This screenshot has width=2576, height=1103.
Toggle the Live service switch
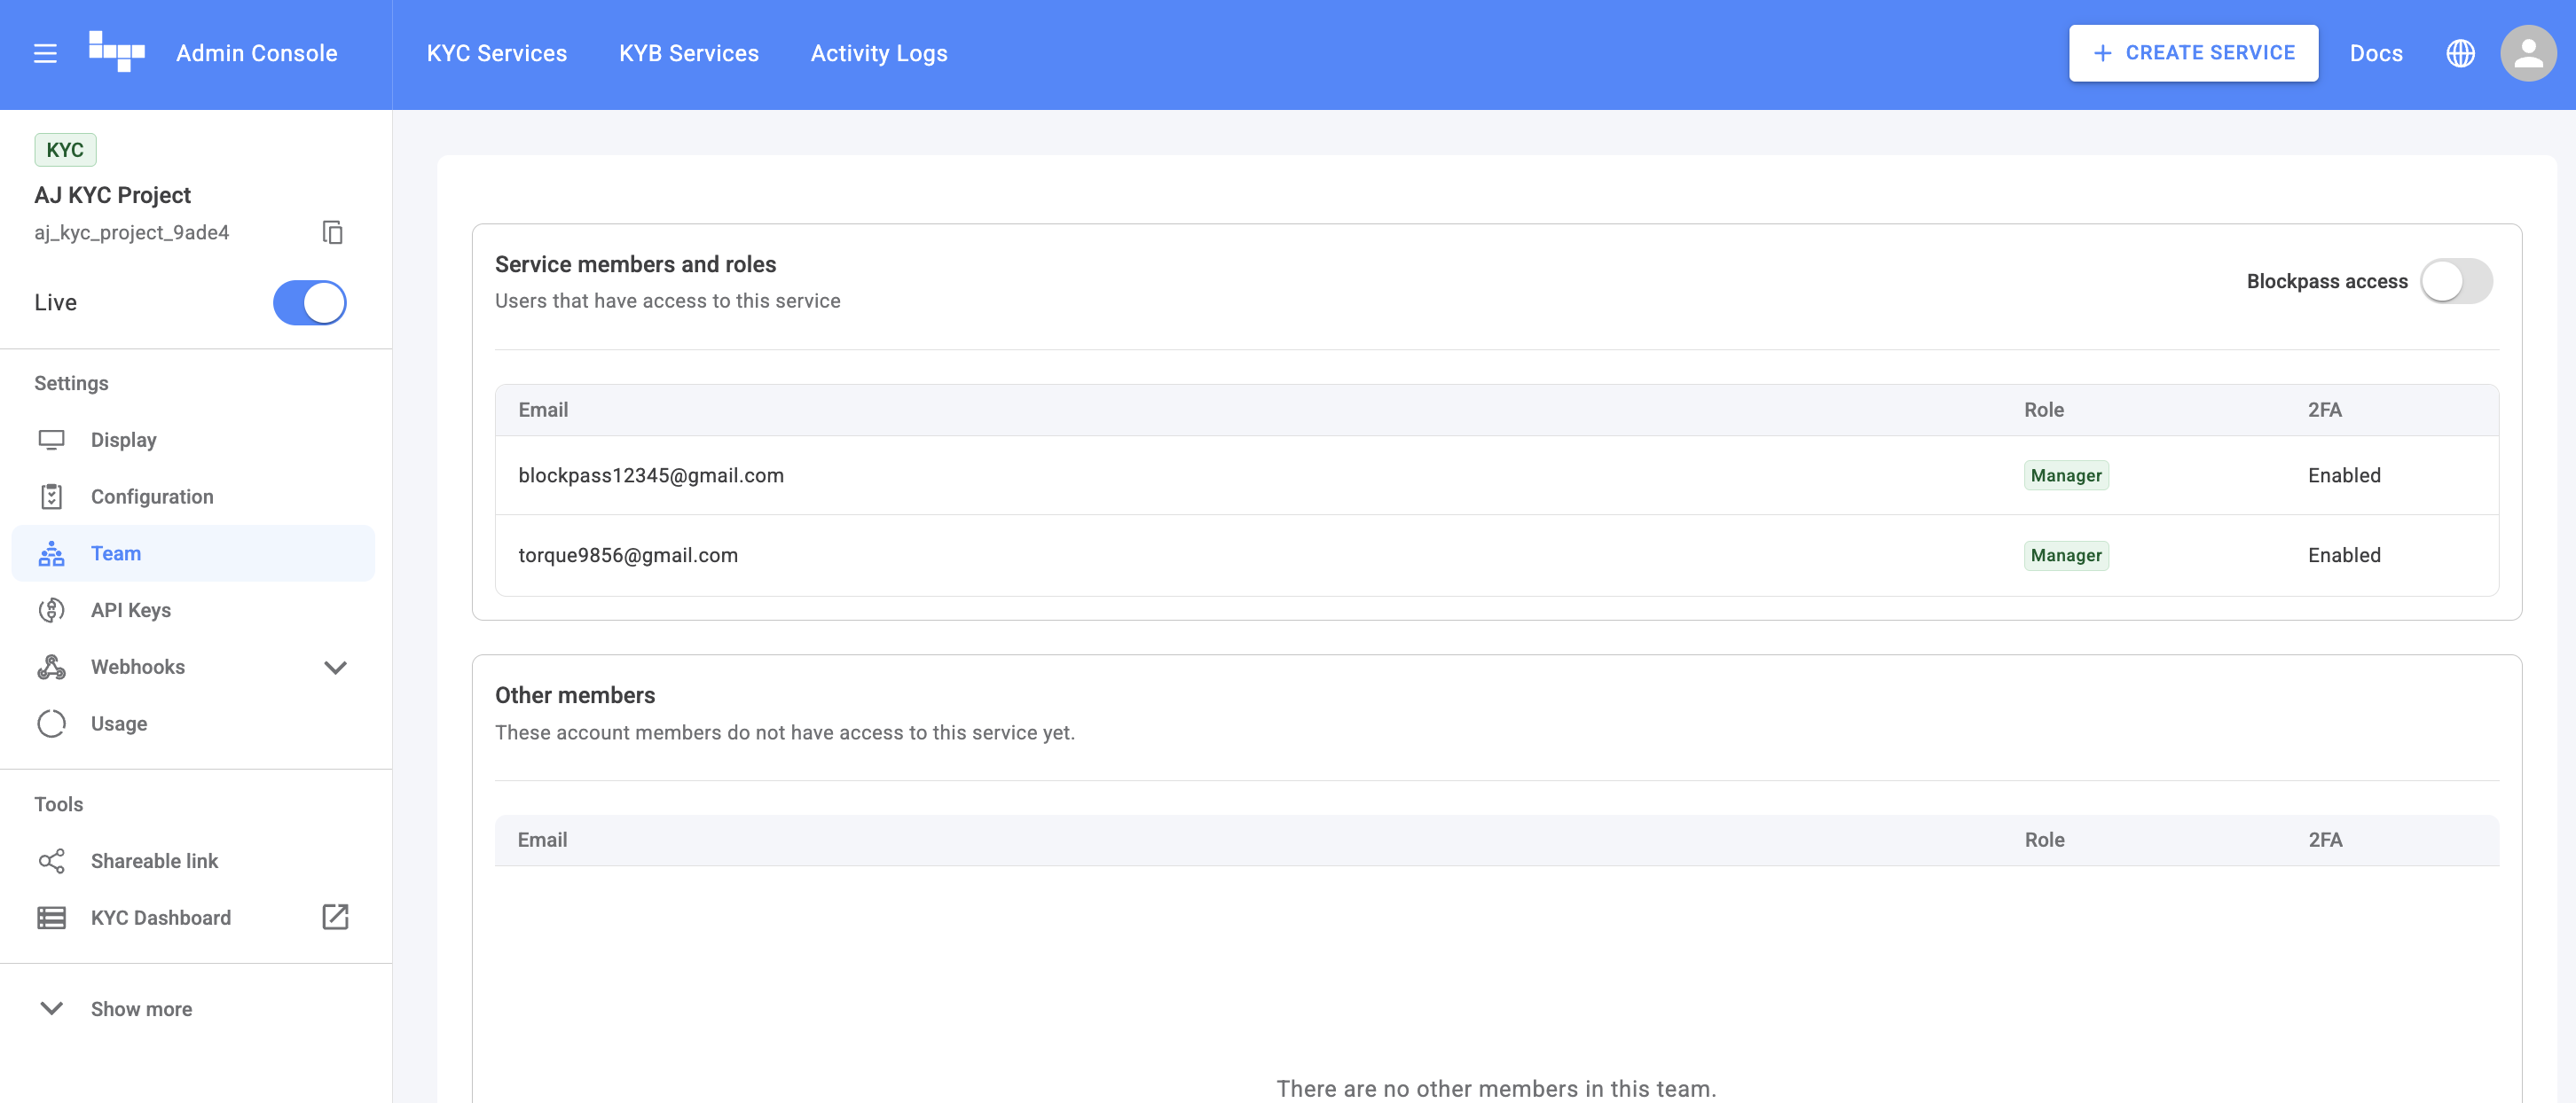tap(310, 302)
